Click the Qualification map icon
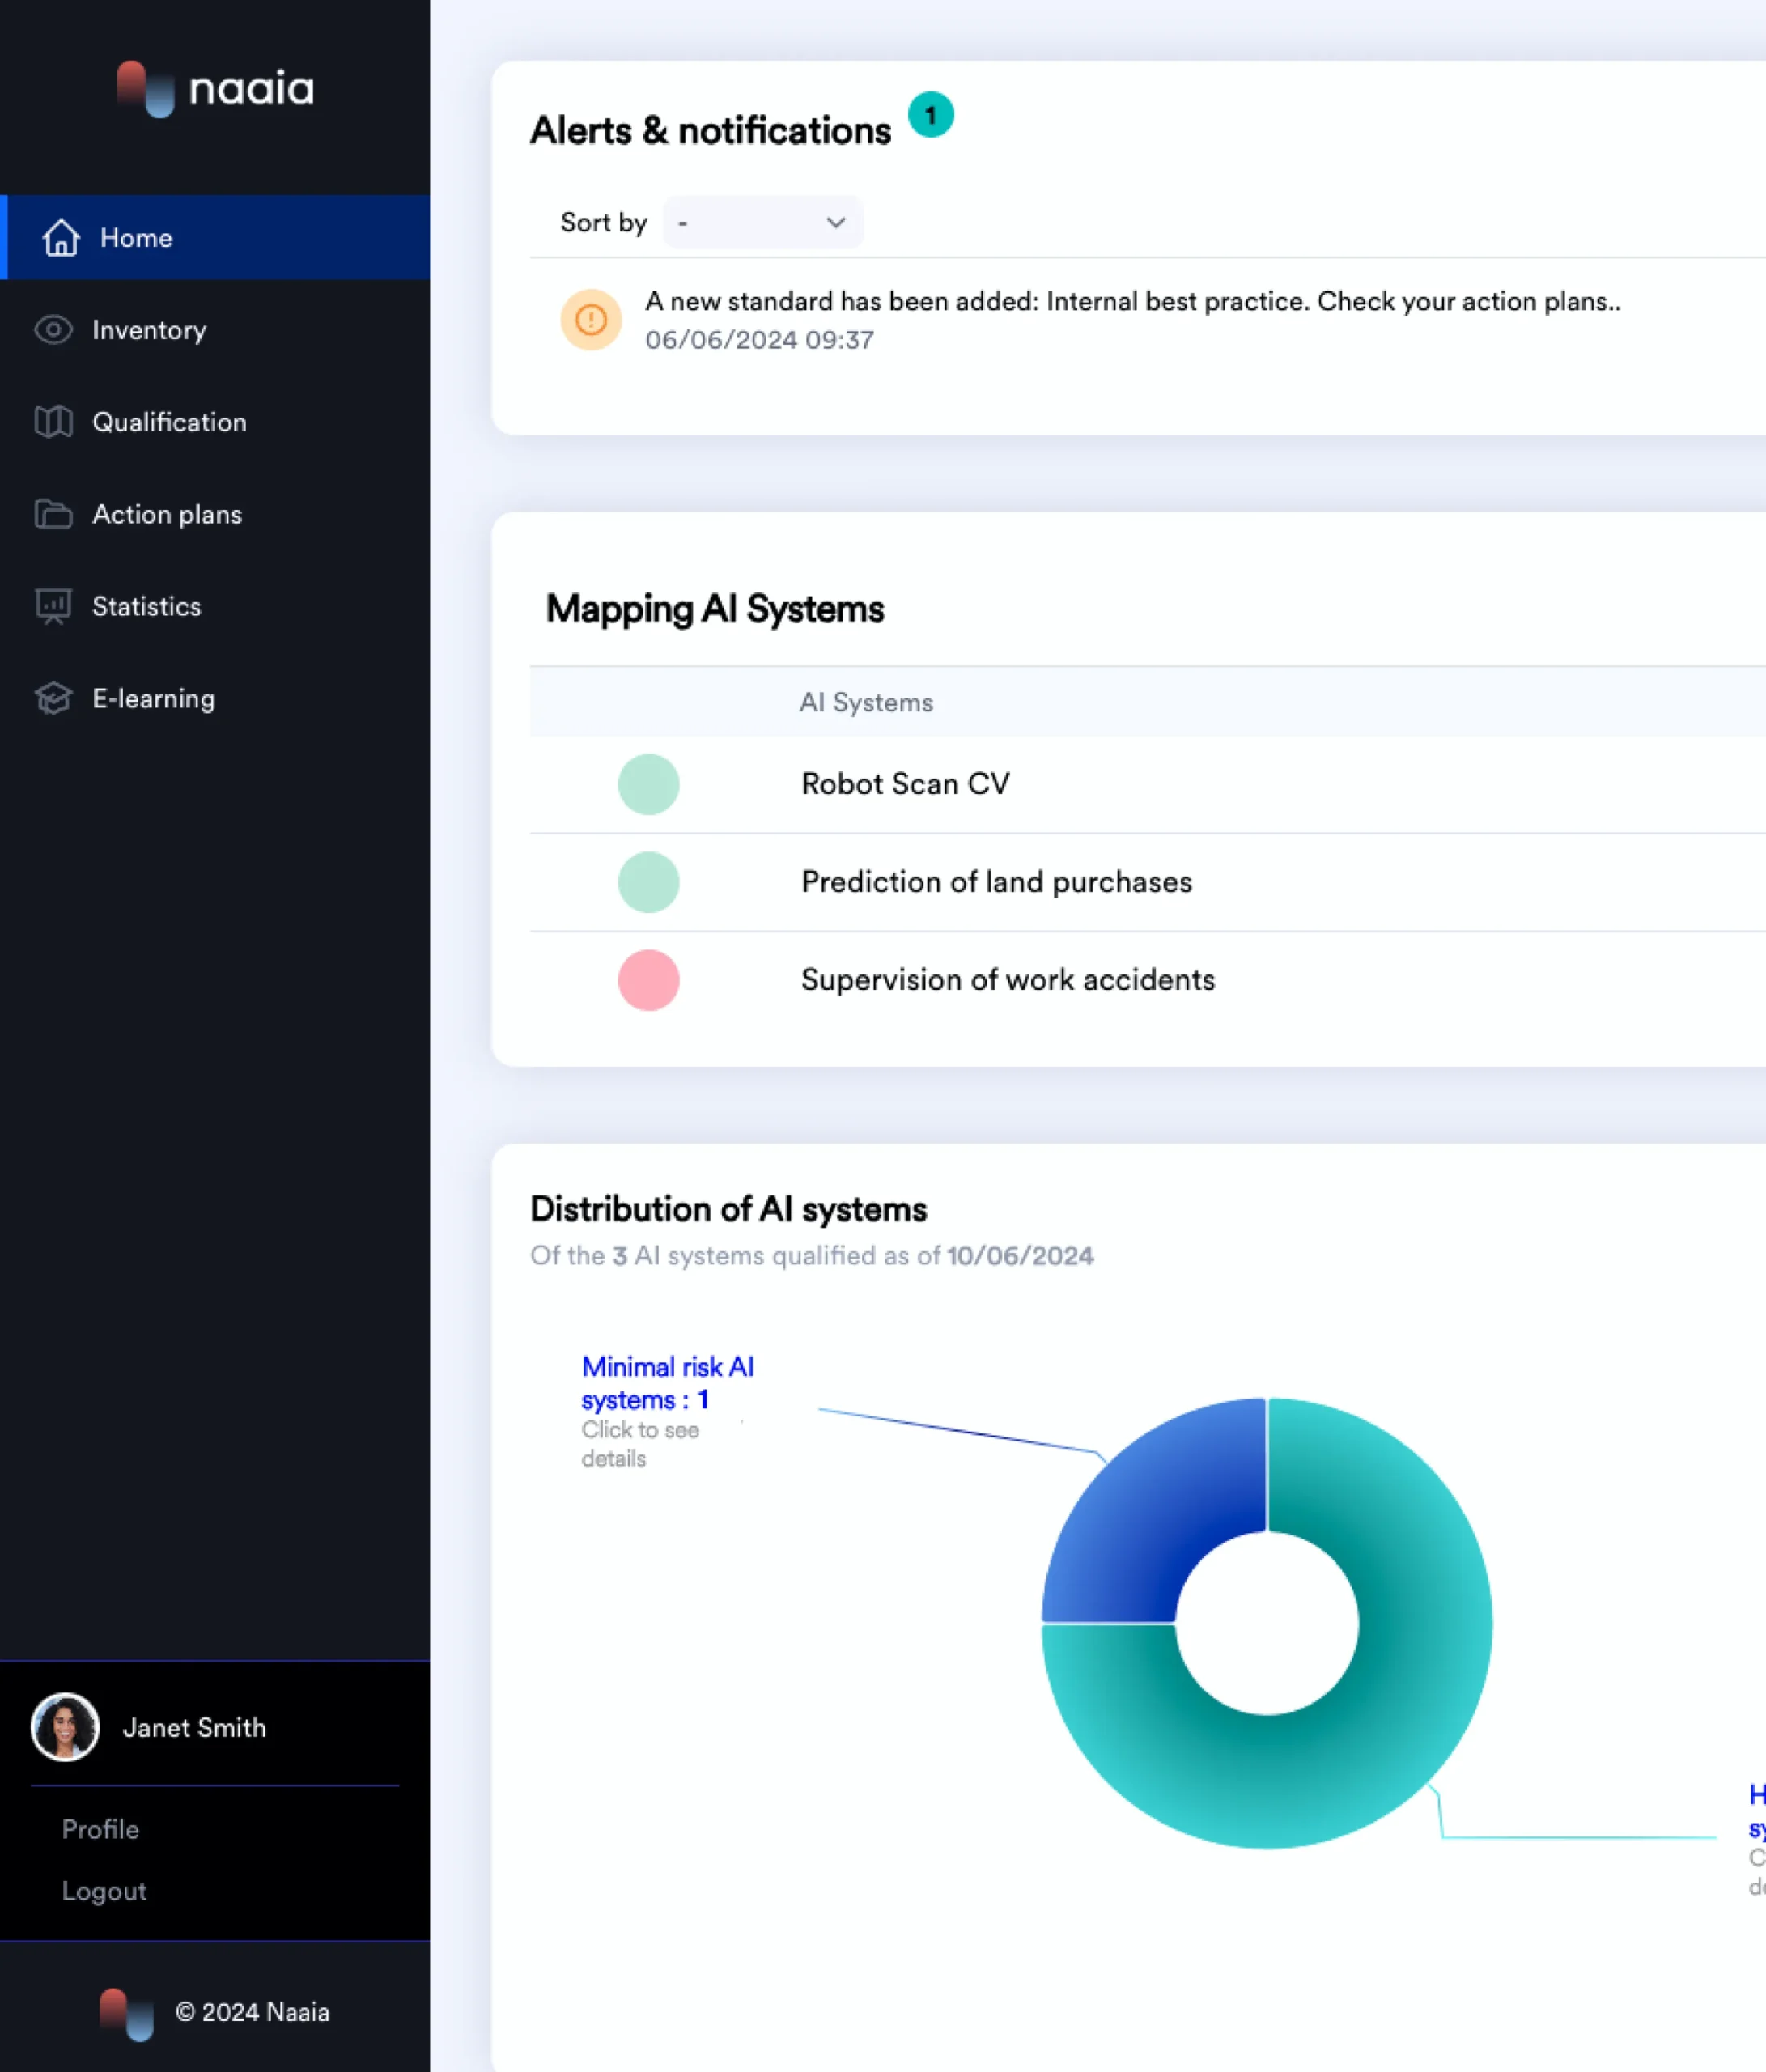Image resolution: width=1766 pixels, height=2072 pixels. click(54, 422)
